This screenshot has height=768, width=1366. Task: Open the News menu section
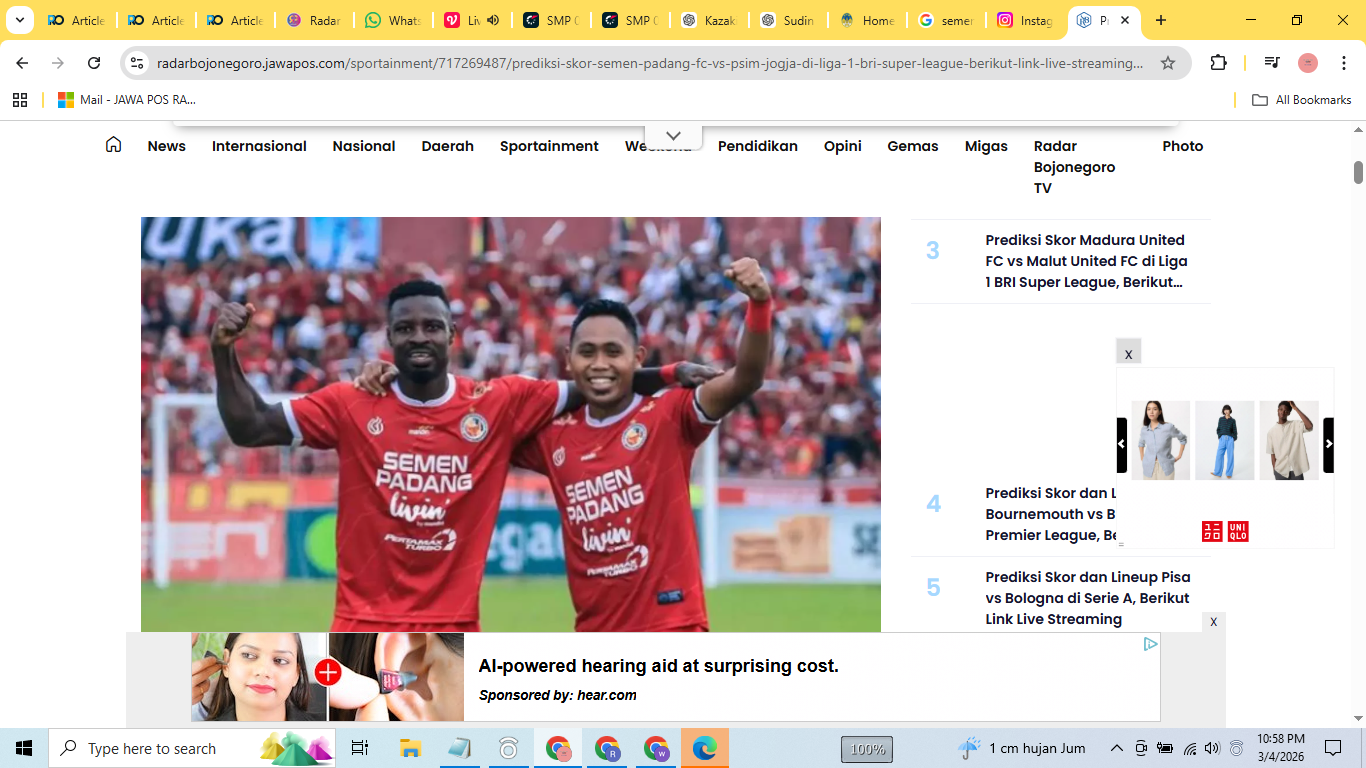pyautogui.click(x=166, y=146)
